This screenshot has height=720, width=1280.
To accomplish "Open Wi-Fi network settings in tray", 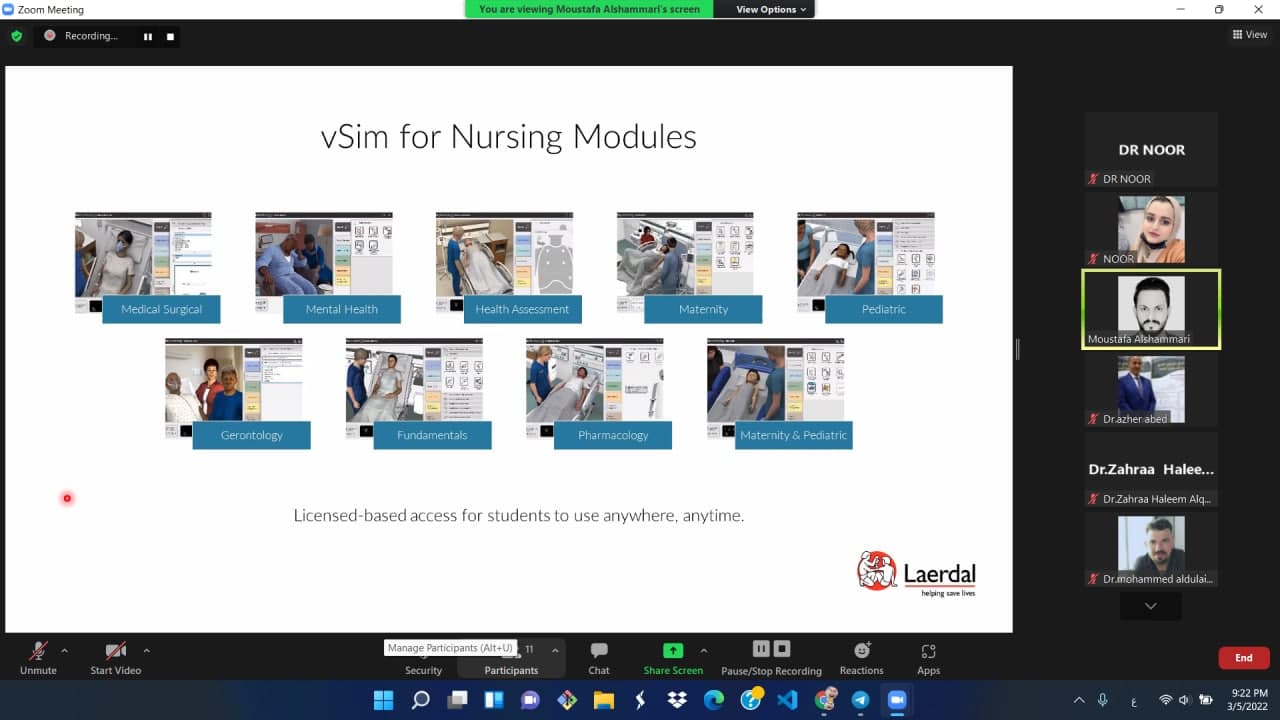I will [1165, 700].
